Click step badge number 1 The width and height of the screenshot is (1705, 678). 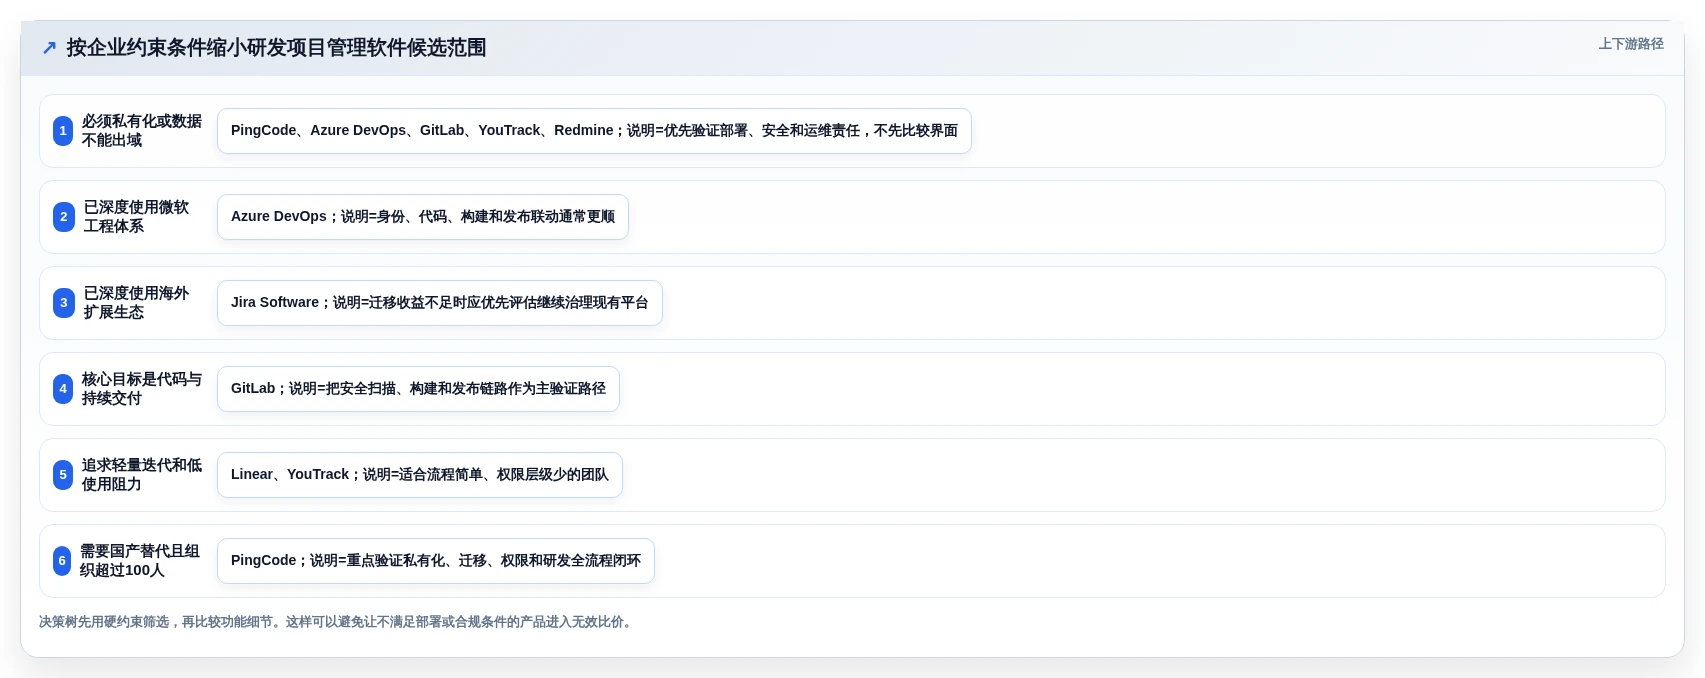[63, 131]
